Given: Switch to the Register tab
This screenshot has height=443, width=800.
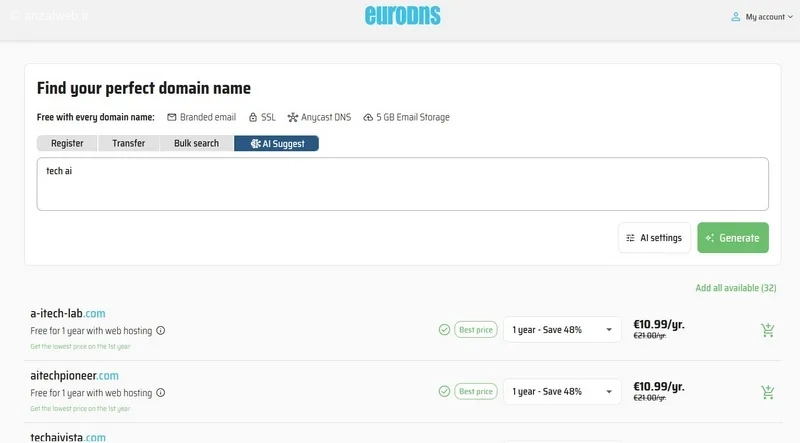Looking at the screenshot, I should pos(67,143).
